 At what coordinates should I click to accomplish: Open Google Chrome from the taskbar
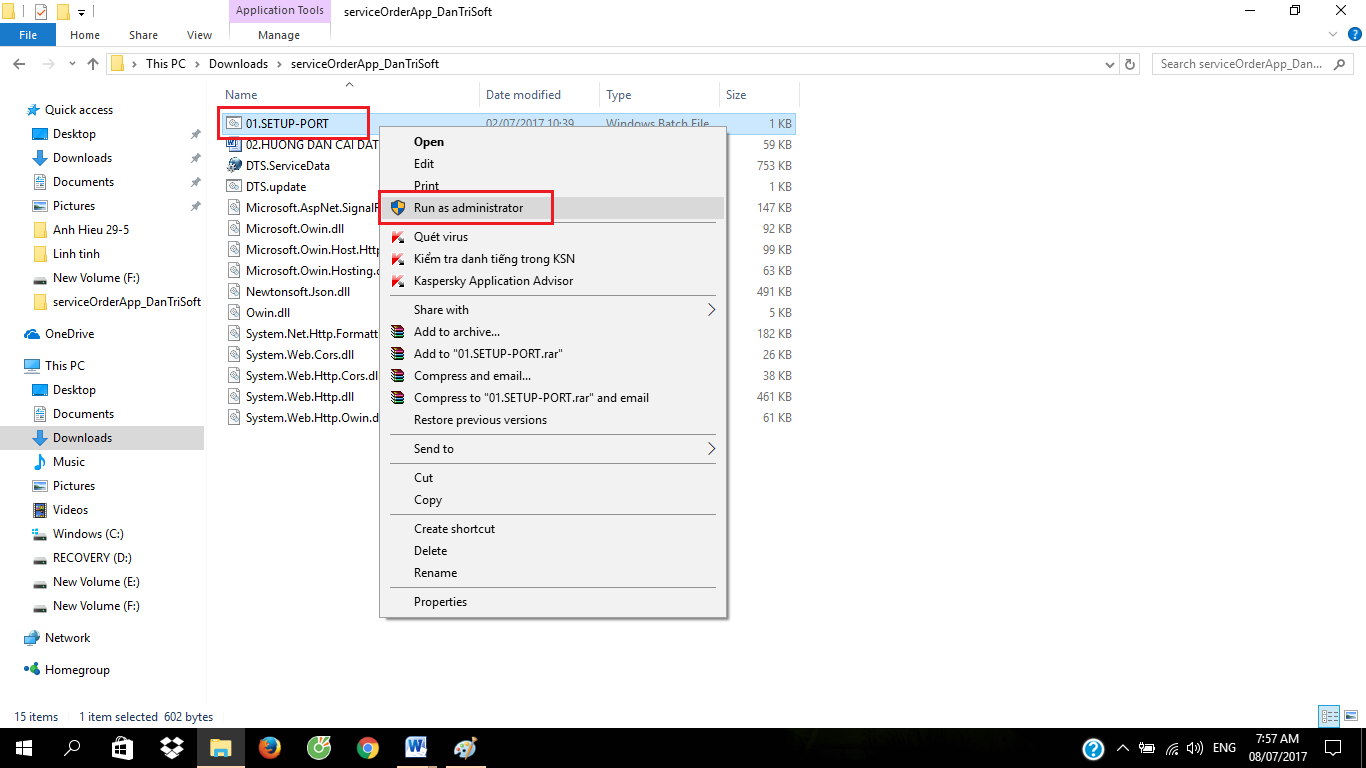click(368, 748)
